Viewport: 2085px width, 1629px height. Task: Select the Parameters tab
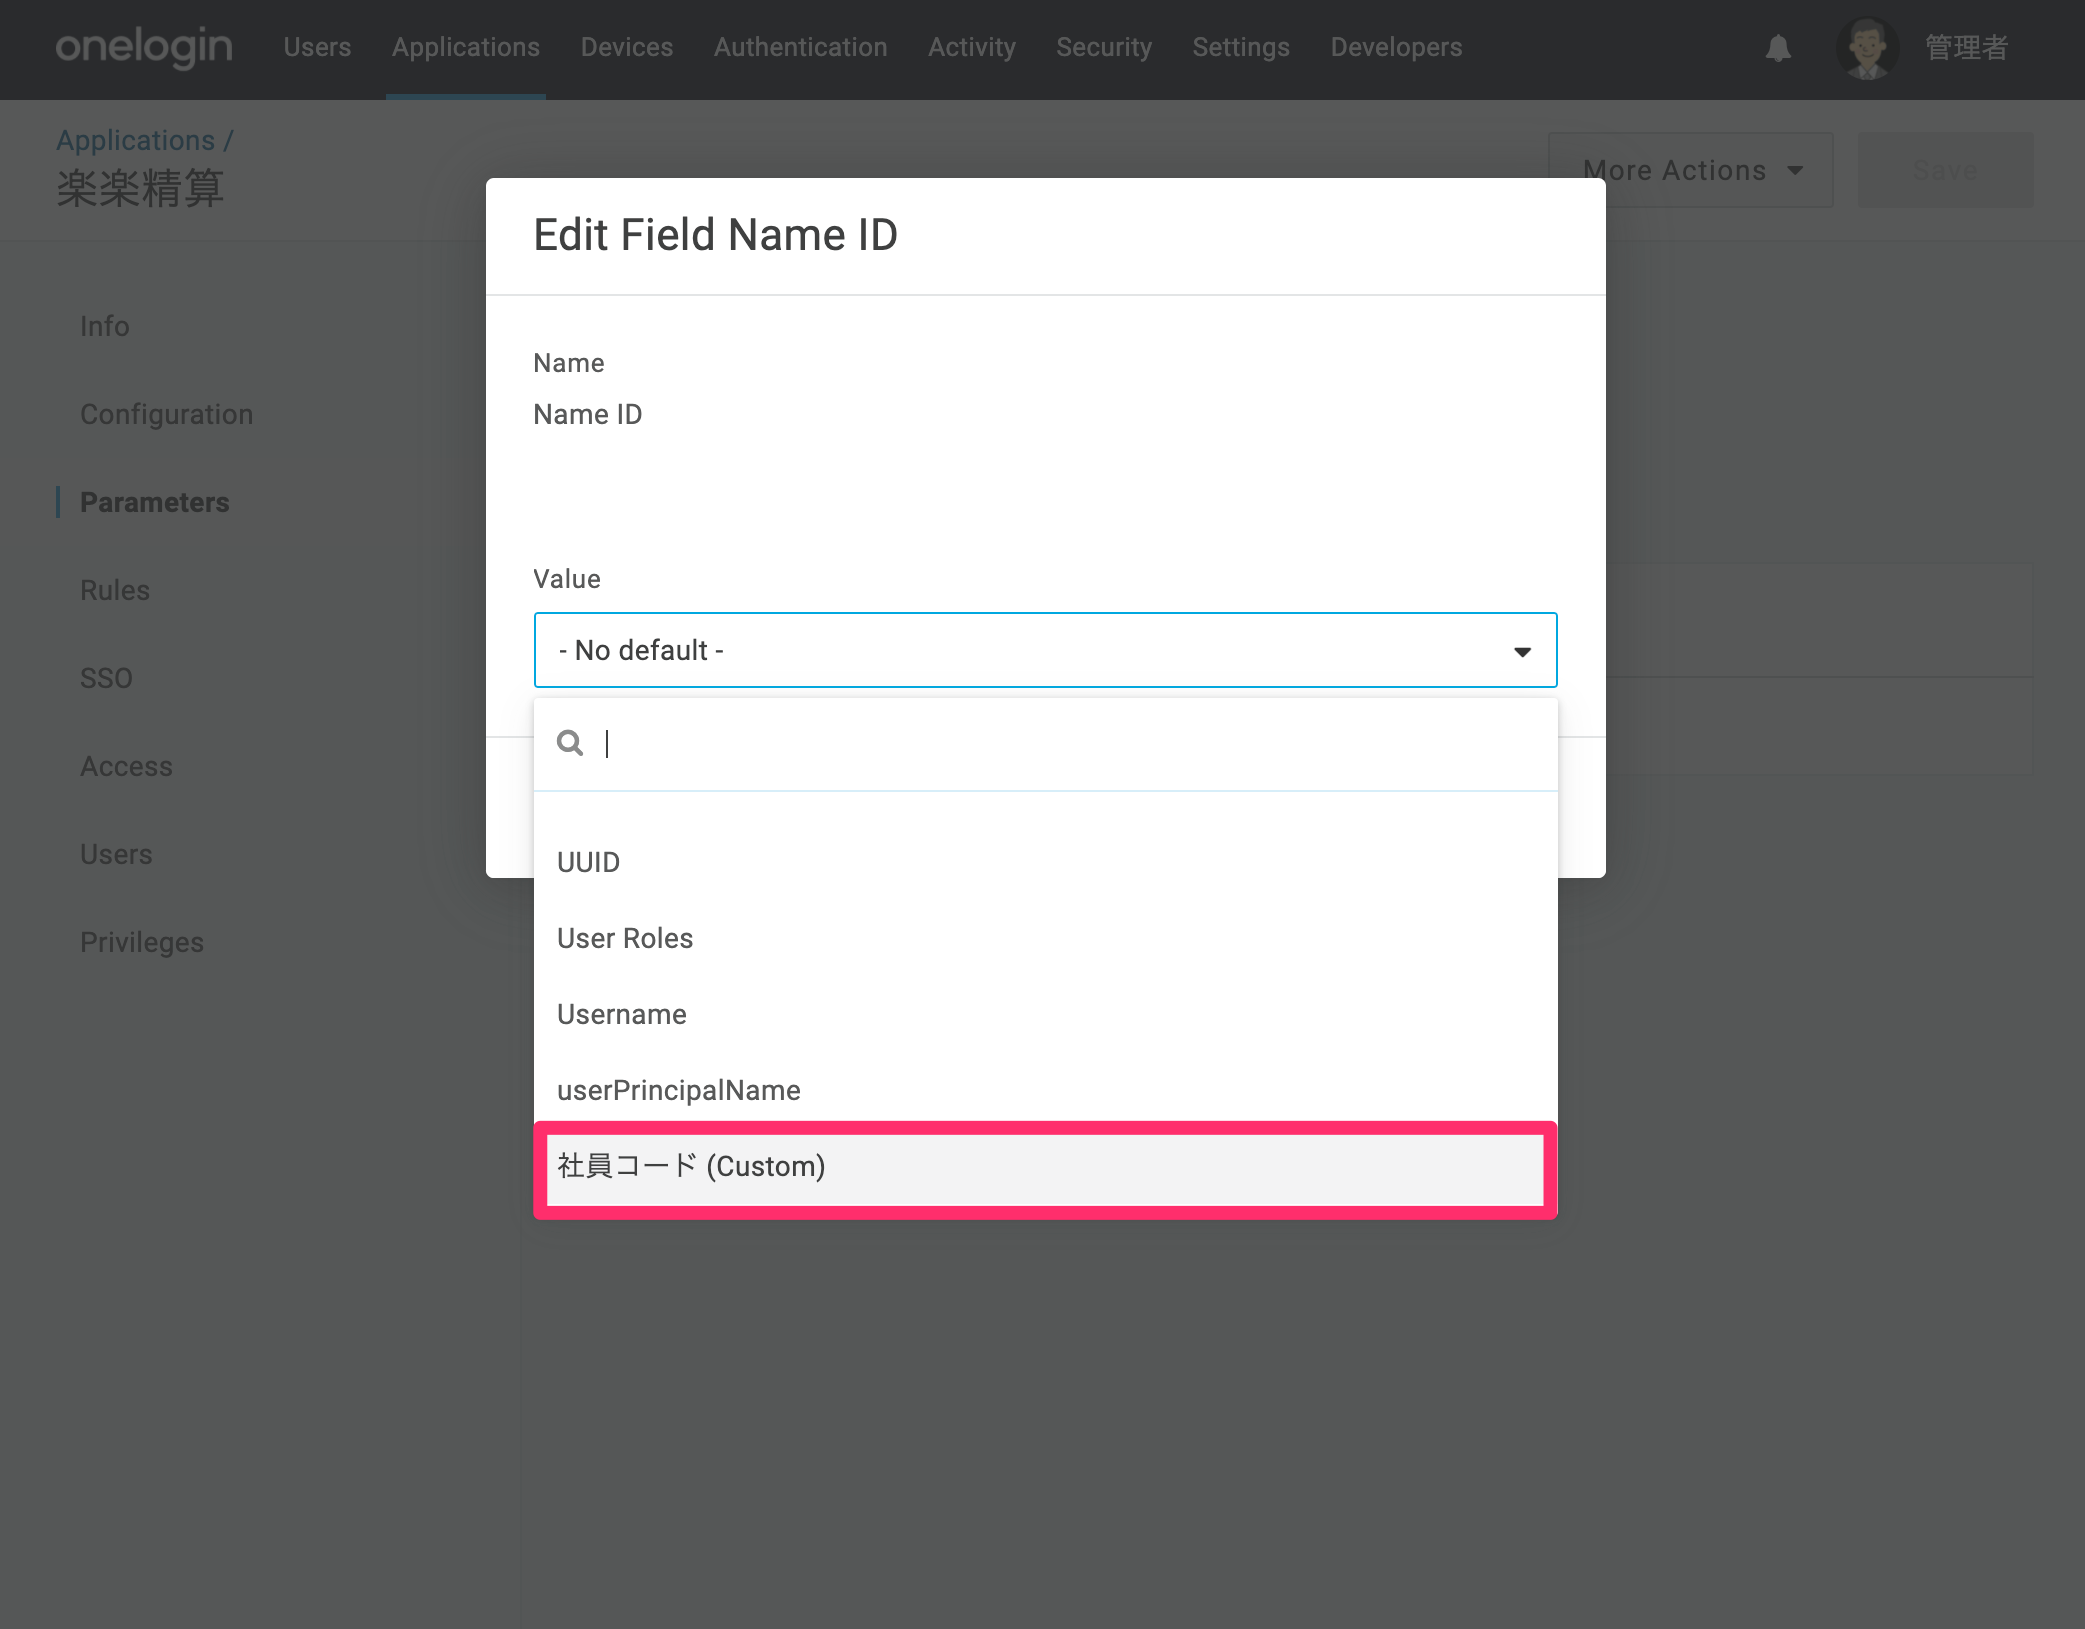coord(155,502)
